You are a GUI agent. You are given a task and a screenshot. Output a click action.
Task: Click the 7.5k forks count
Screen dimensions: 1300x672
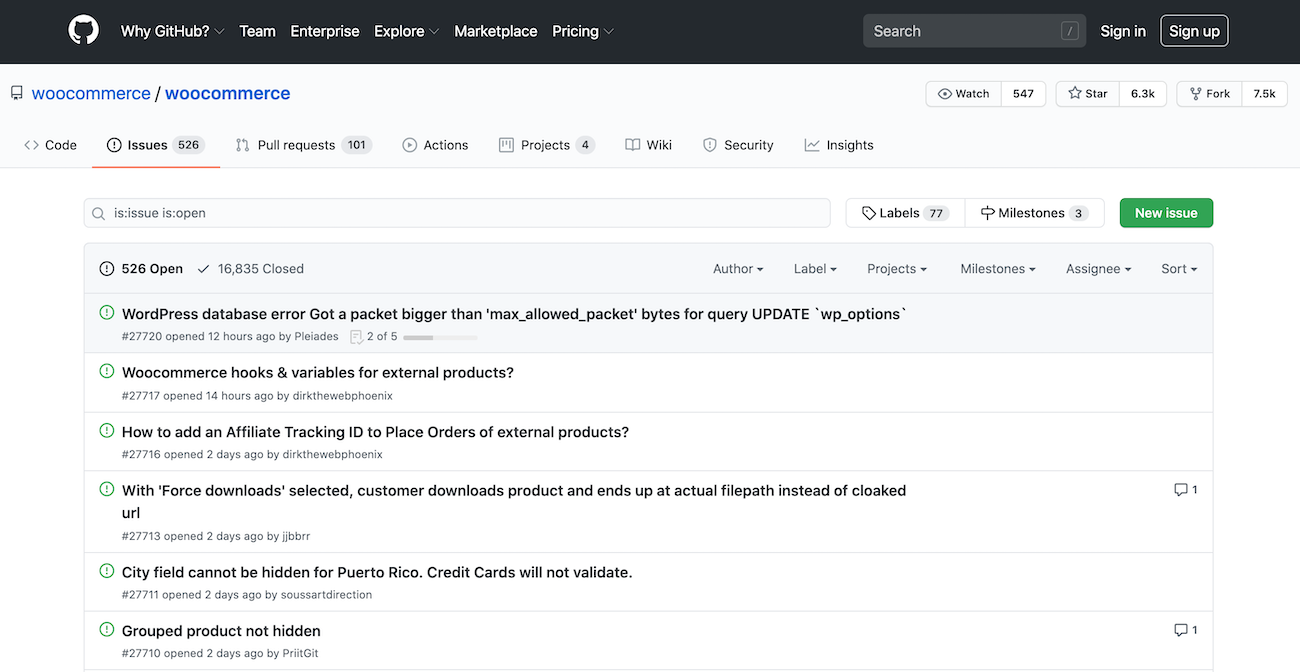[x=1265, y=93]
